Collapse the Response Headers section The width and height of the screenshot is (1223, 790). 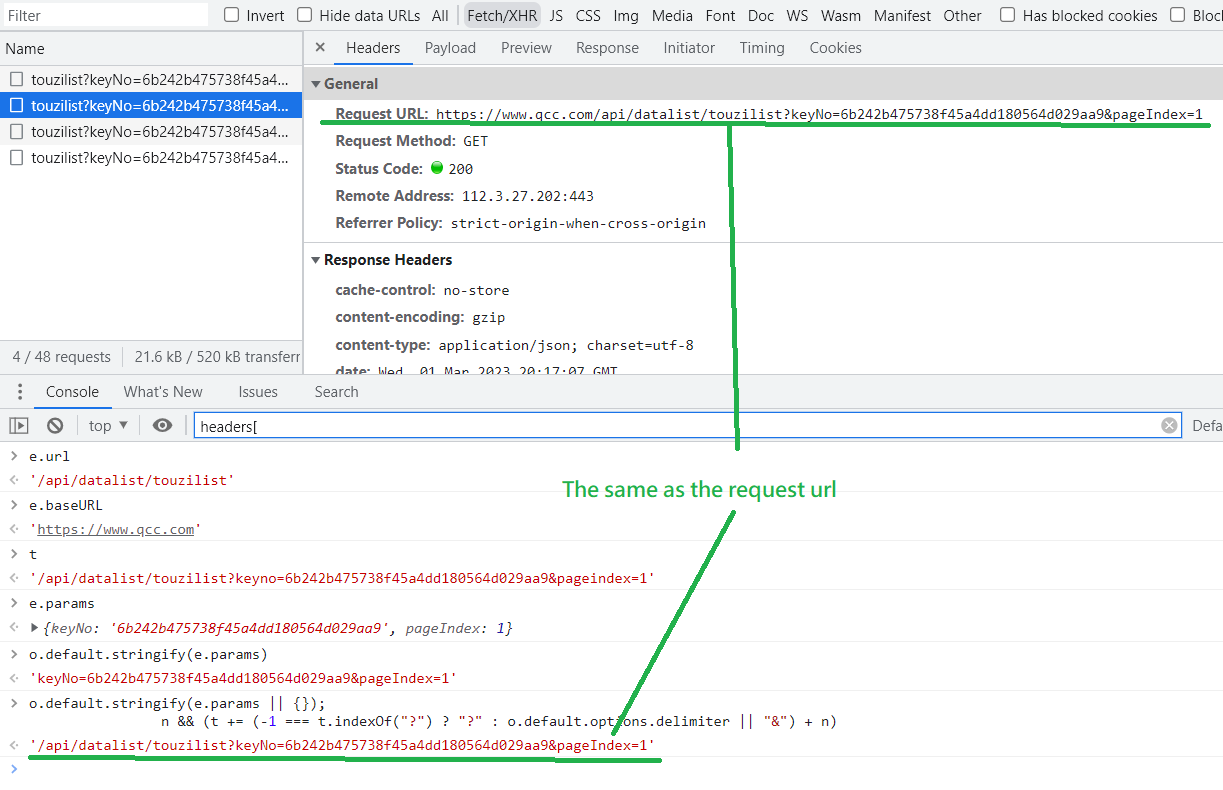point(316,259)
